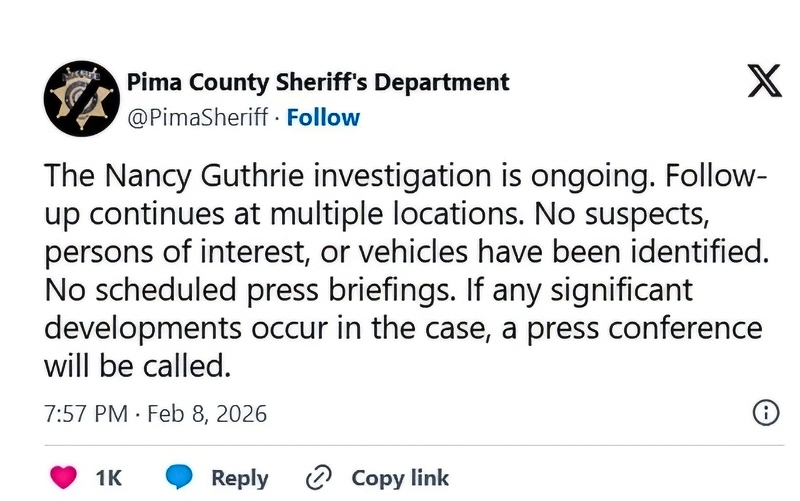The height and width of the screenshot is (501, 800).
Task: Open the 7:57 PM timestamp link
Action: tap(88, 413)
